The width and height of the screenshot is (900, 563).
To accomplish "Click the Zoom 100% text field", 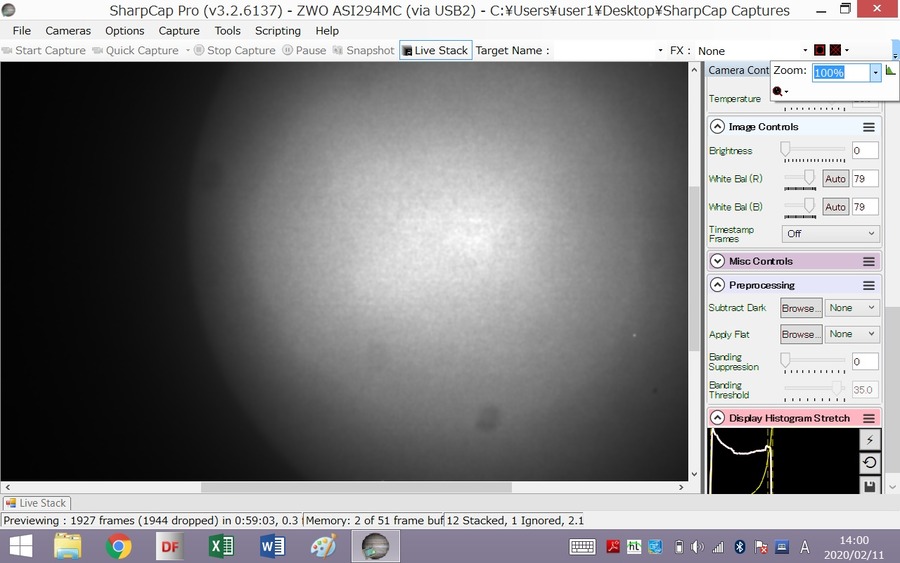I will tap(841, 72).
